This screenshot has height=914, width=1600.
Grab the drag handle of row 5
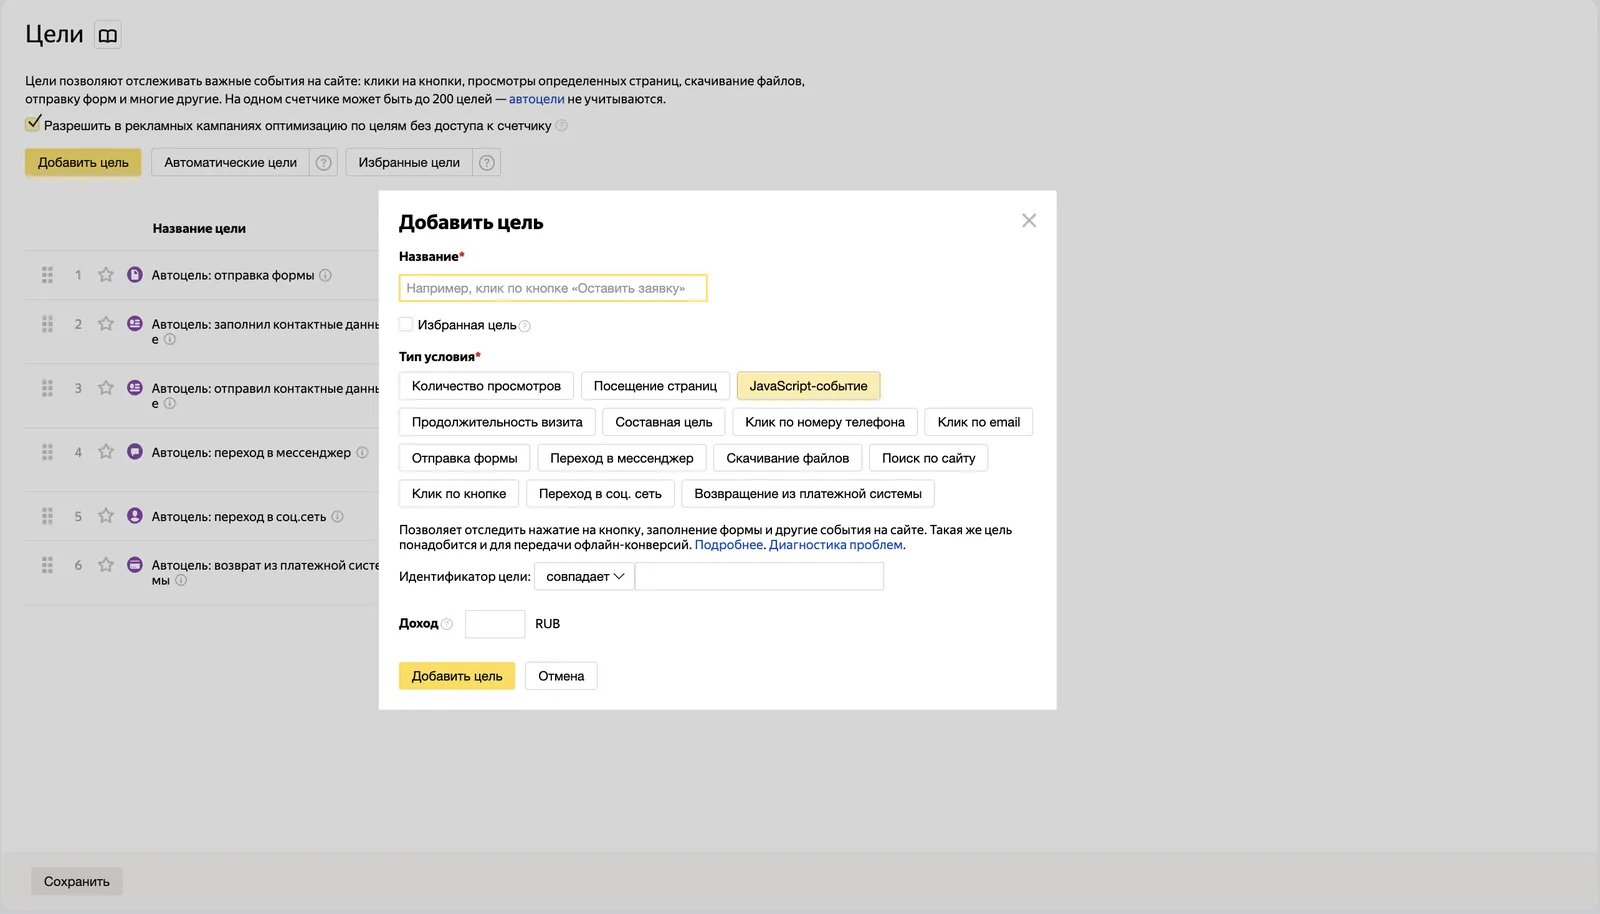(x=47, y=516)
